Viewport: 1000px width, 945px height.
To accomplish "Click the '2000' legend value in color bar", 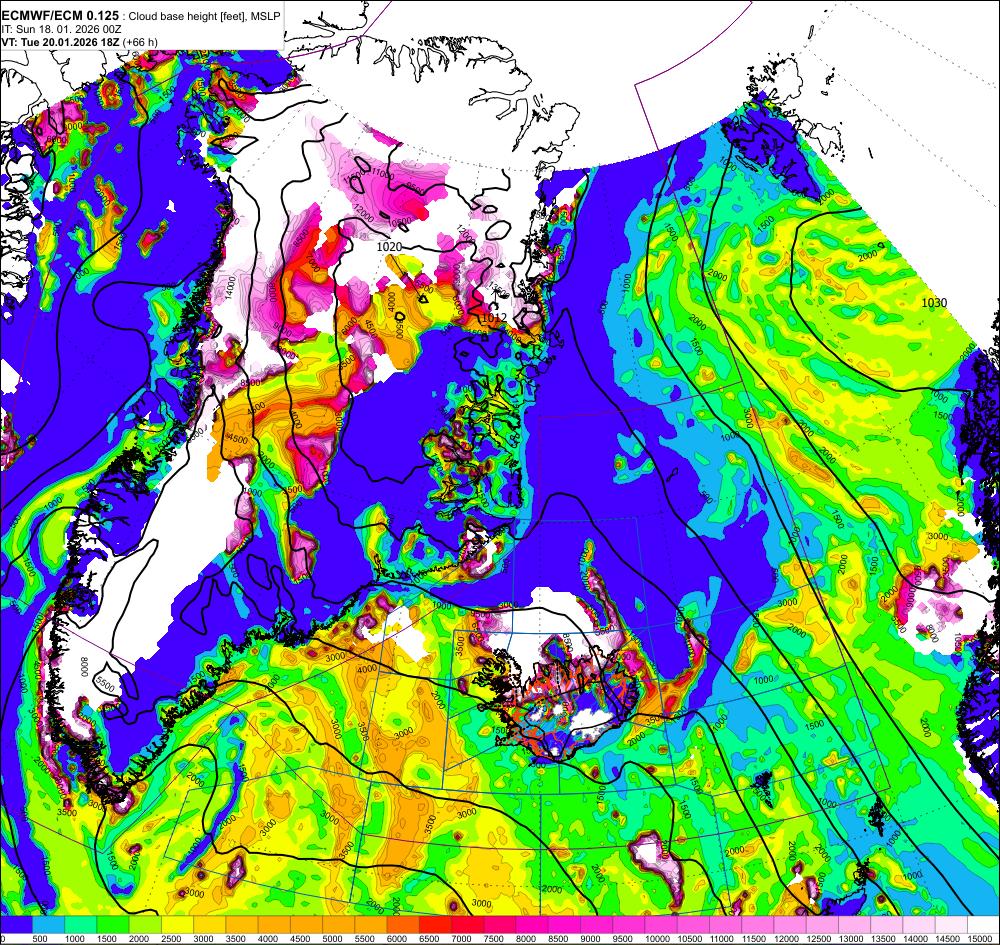I will 140,939.
